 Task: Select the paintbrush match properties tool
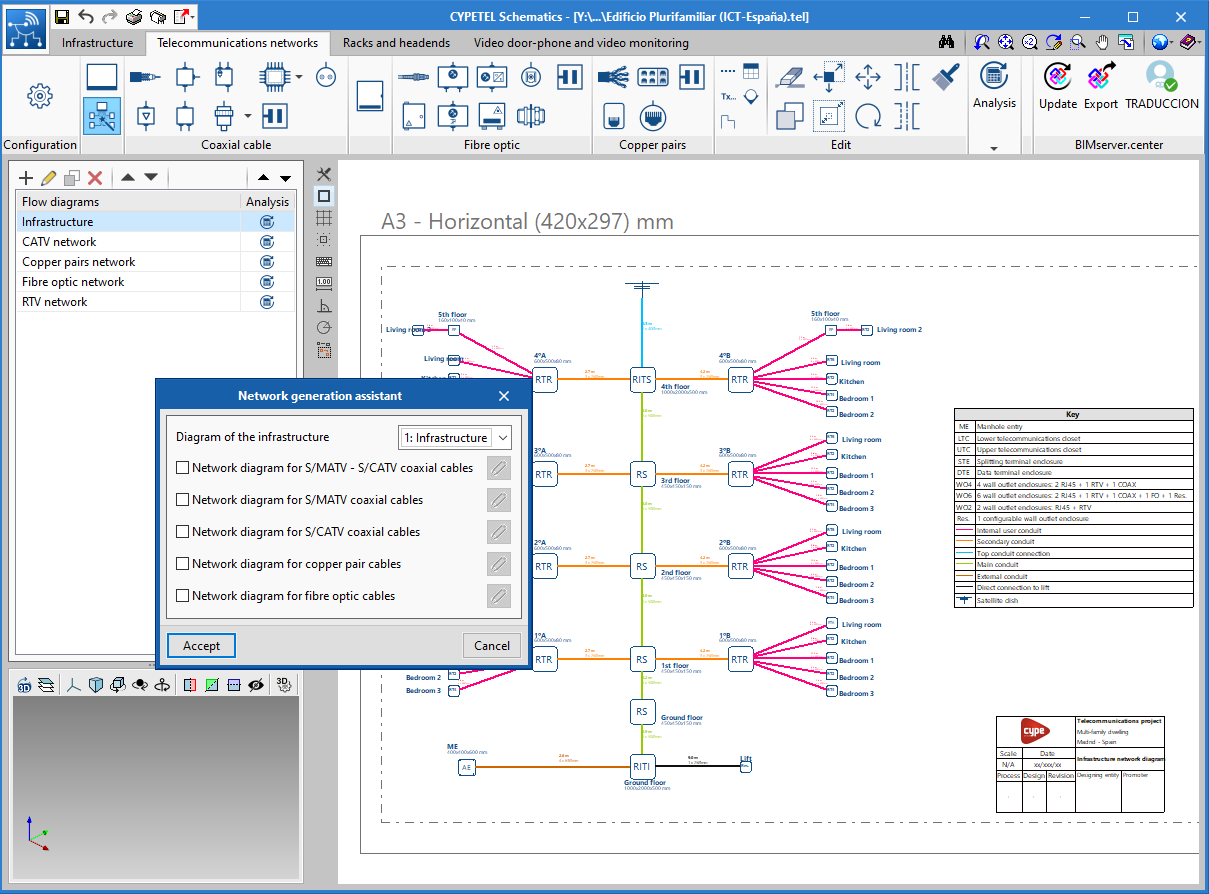point(945,77)
